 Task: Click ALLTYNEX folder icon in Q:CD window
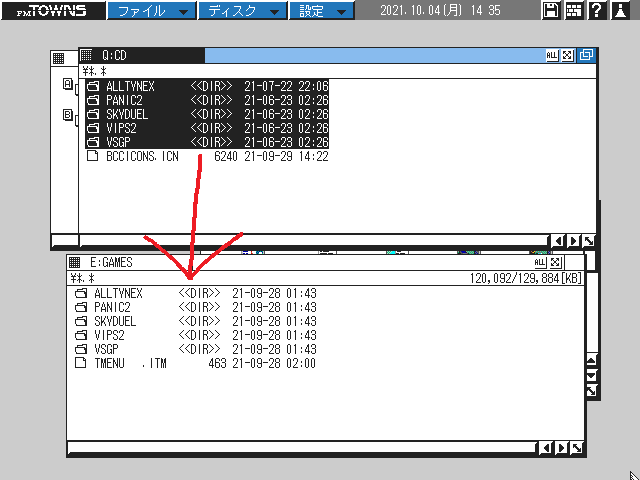click(x=93, y=86)
